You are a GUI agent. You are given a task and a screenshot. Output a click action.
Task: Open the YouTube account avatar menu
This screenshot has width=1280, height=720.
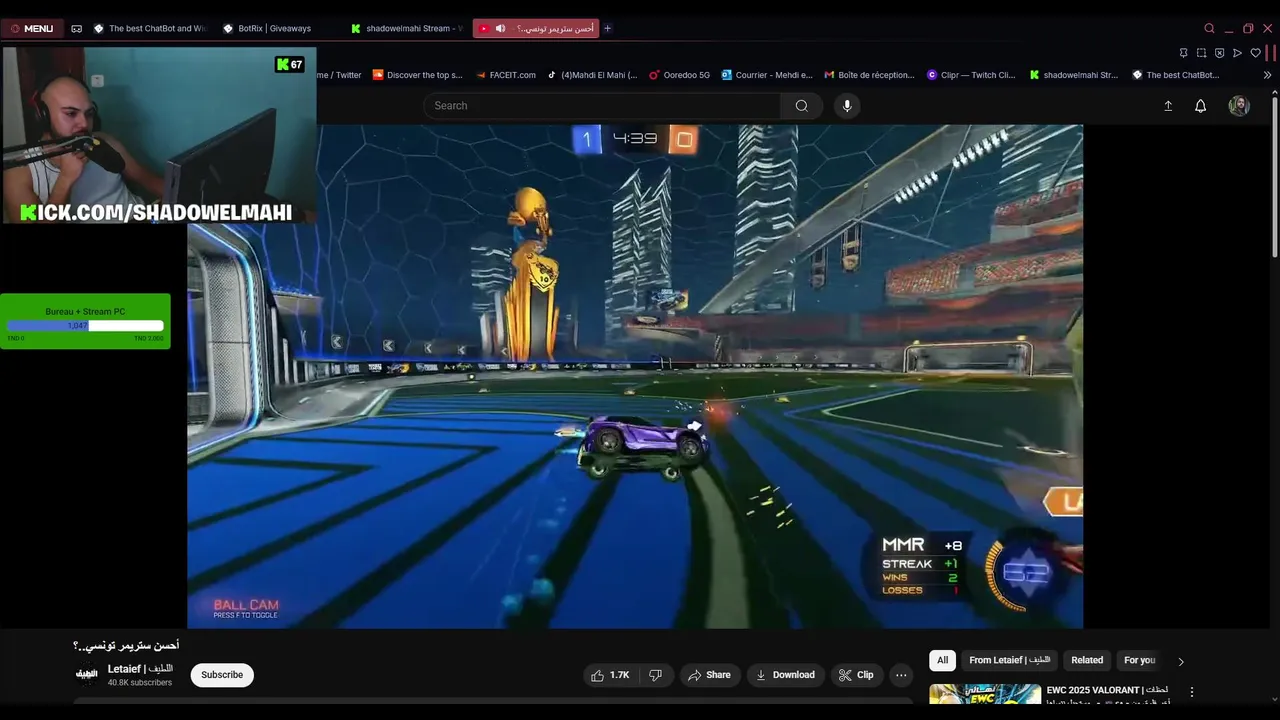pos(1239,106)
